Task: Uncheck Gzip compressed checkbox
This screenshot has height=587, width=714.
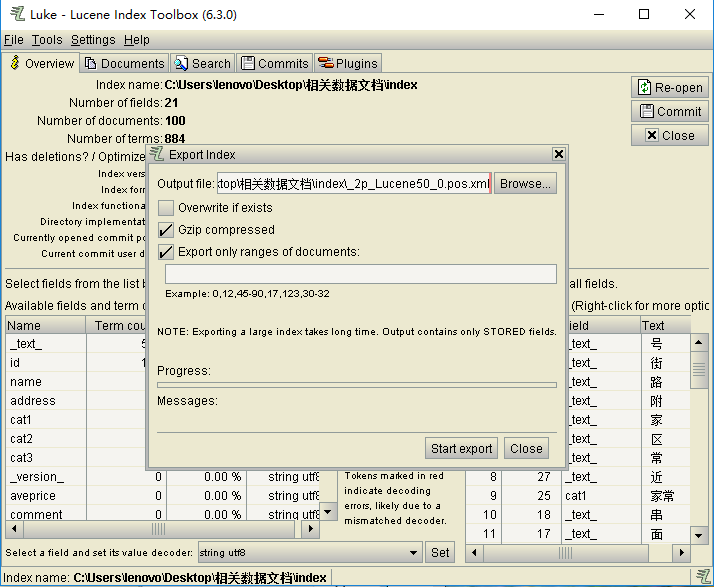Action: (x=166, y=230)
